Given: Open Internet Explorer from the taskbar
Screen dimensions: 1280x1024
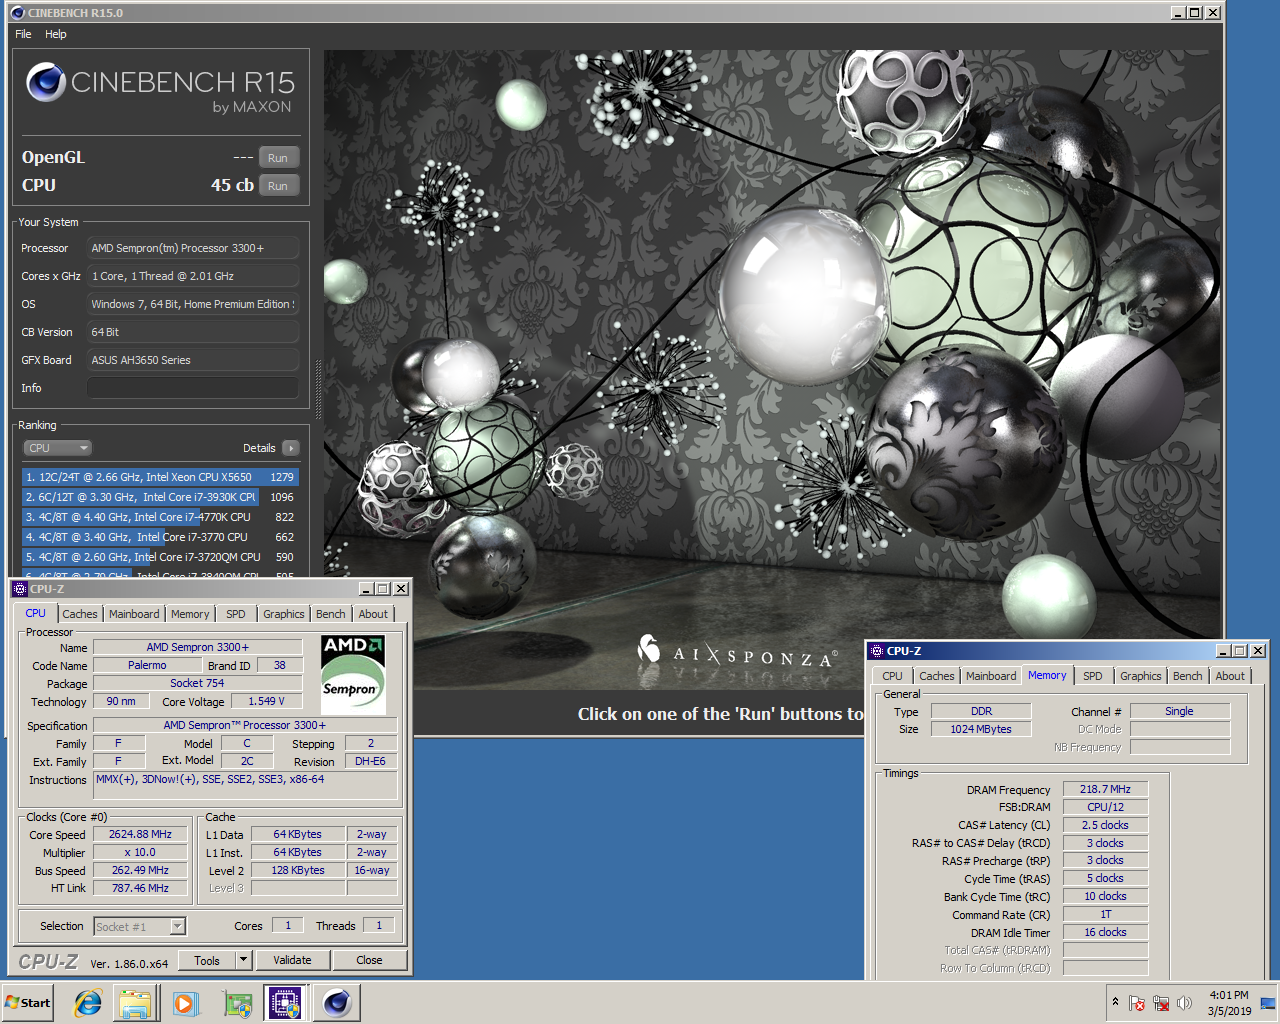Looking at the screenshot, I should click(88, 1003).
